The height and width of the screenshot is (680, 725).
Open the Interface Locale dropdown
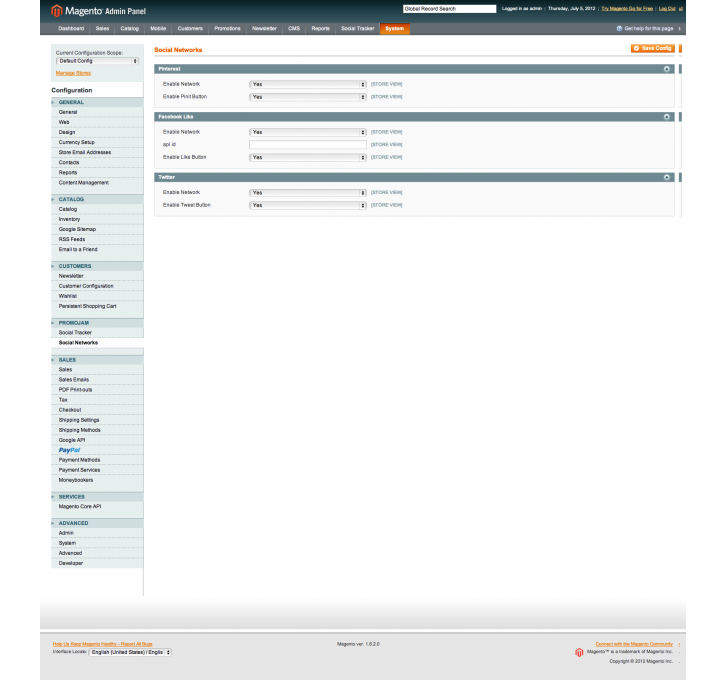(x=130, y=652)
